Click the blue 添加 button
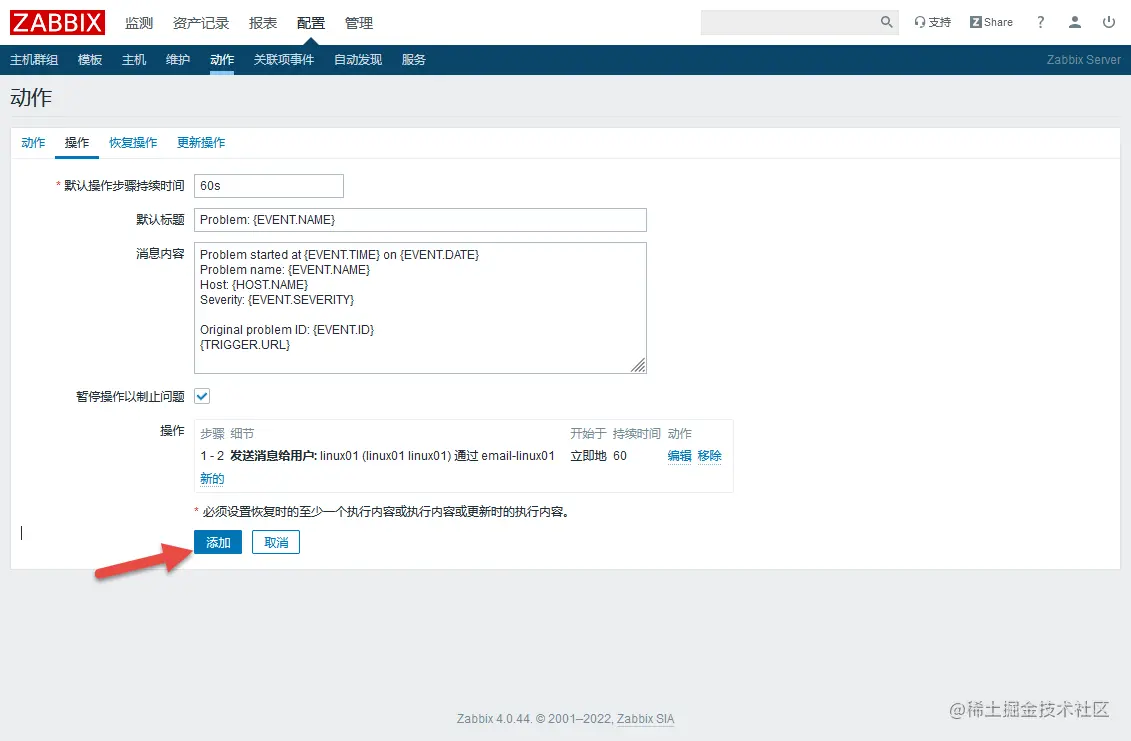The image size is (1131, 741). tap(218, 543)
